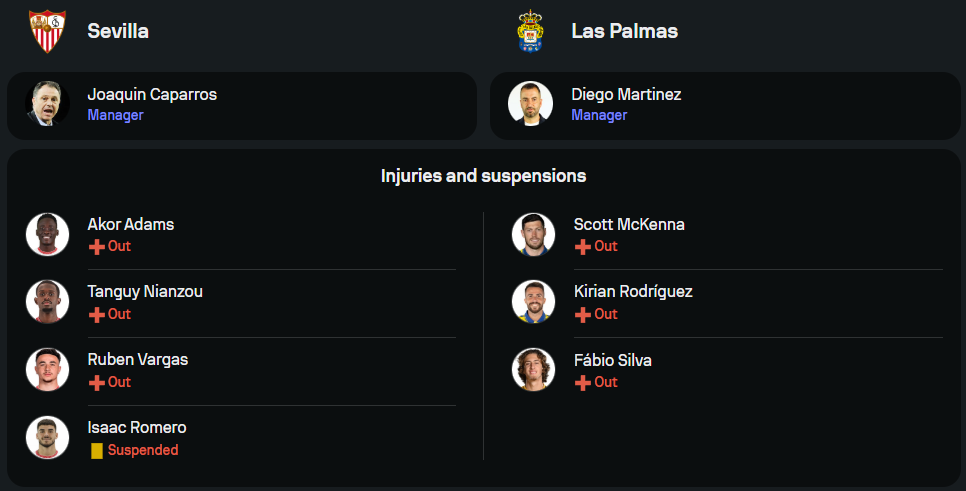966x491 pixels.
Task: Click the Injuries and suspensions heading
Action: (x=483, y=176)
